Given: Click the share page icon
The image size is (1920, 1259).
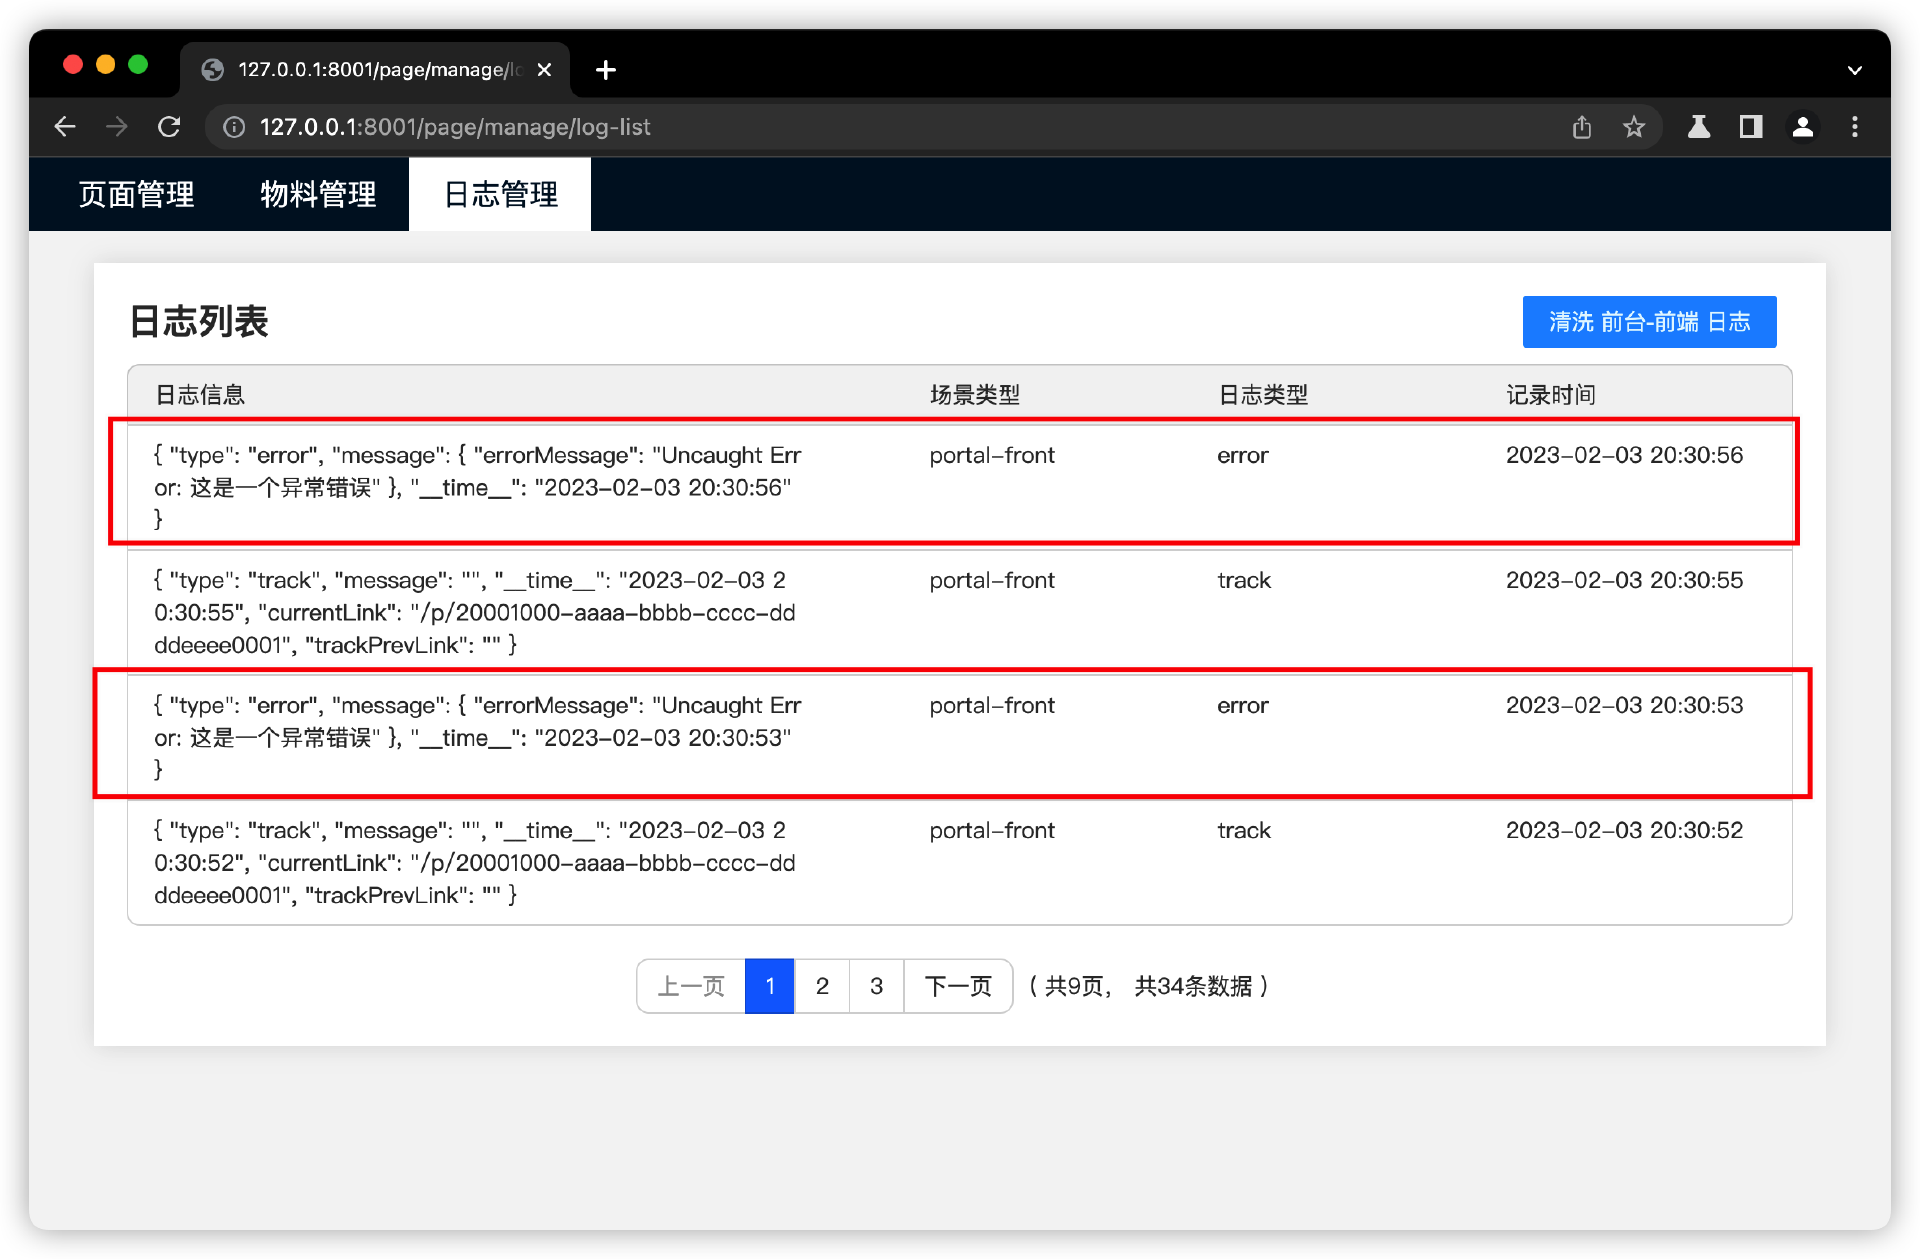Looking at the screenshot, I should pos(1581,127).
